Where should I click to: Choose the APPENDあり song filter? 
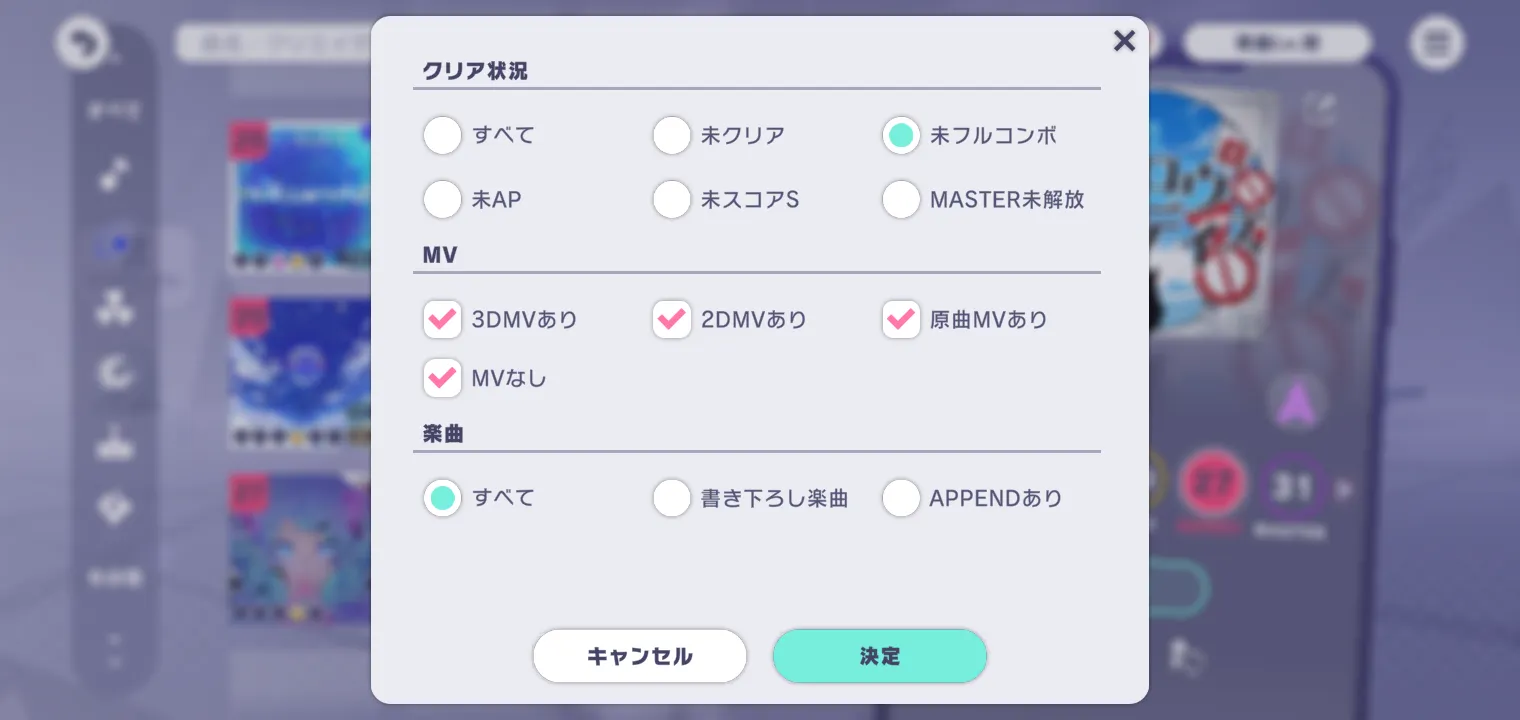(x=901, y=498)
